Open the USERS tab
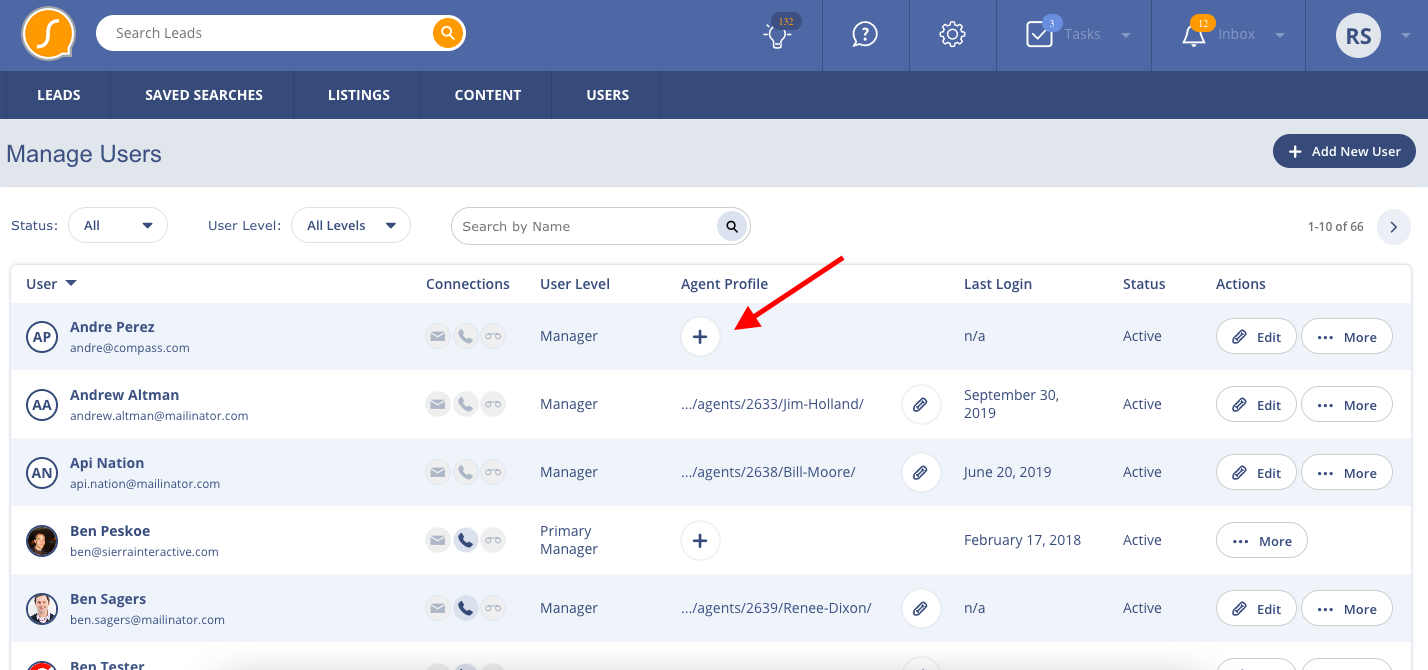 [608, 95]
